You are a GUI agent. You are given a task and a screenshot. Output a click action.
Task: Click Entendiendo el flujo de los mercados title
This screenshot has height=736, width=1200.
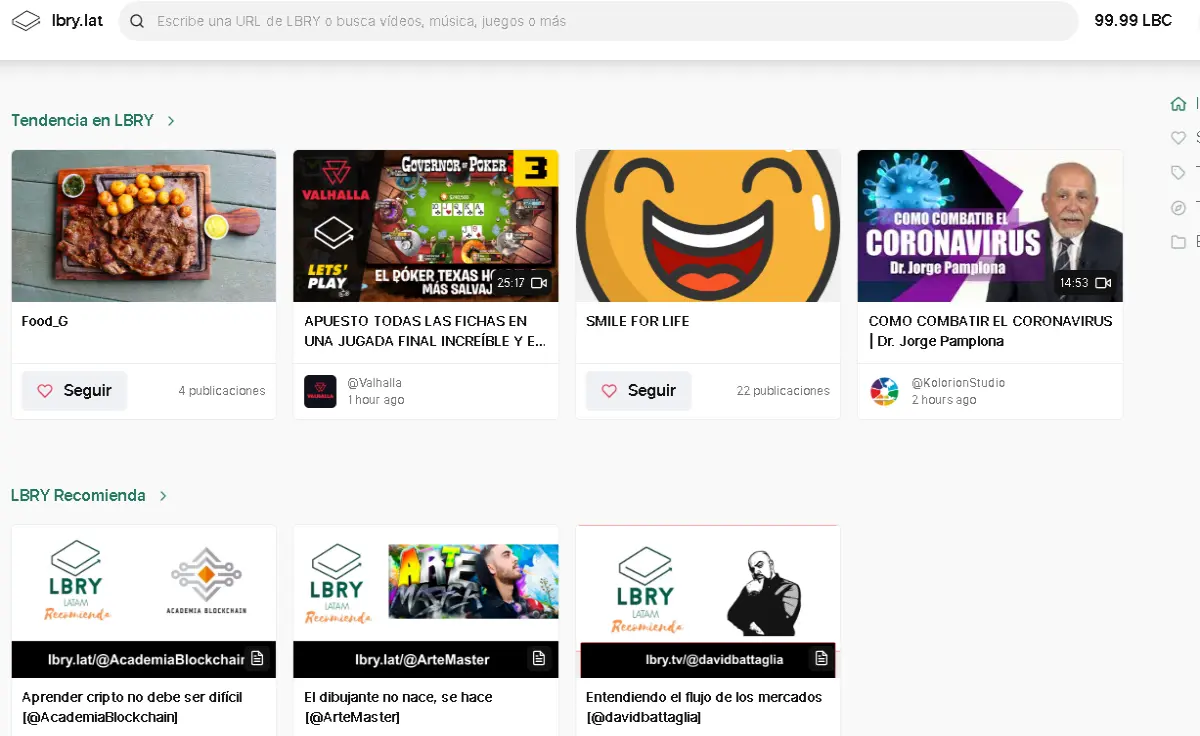click(704, 707)
